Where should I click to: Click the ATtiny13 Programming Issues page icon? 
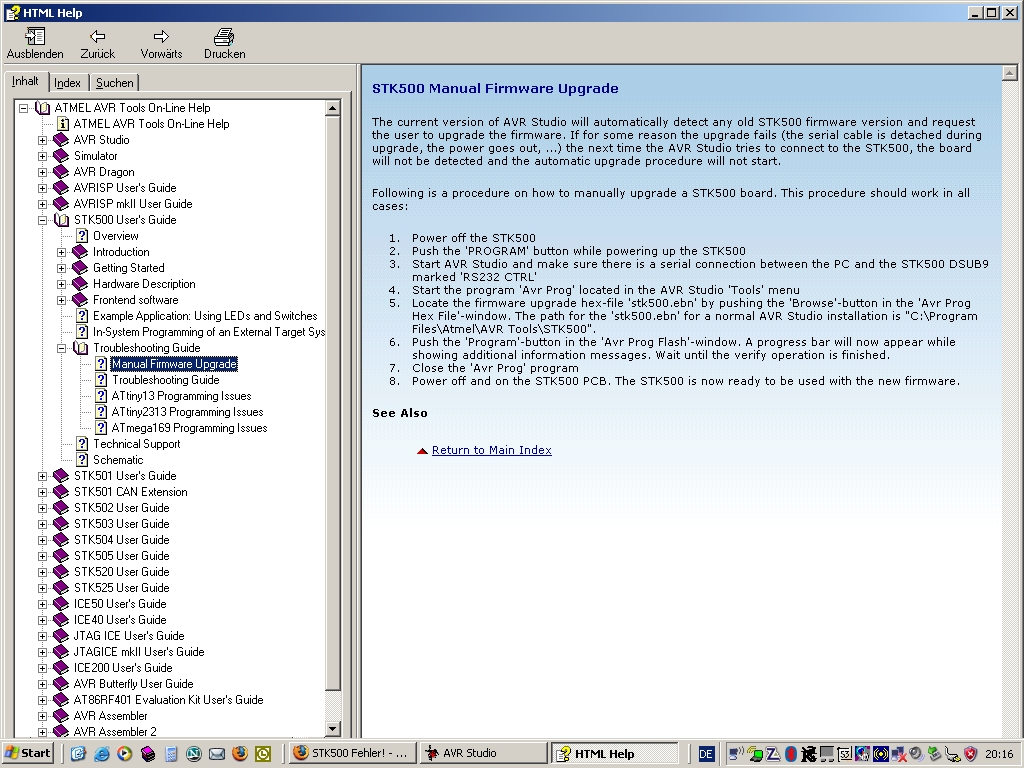(x=101, y=396)
